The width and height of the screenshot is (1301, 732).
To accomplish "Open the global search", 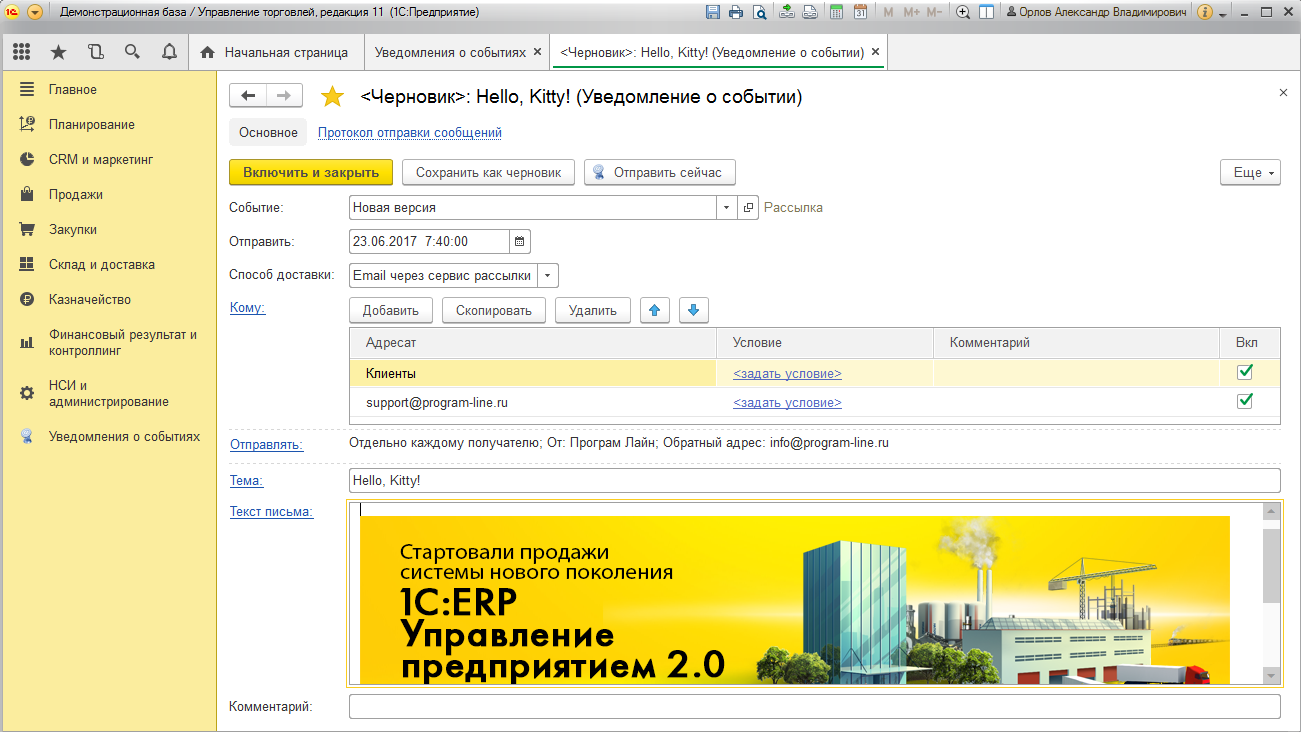I will click(131, 51).
